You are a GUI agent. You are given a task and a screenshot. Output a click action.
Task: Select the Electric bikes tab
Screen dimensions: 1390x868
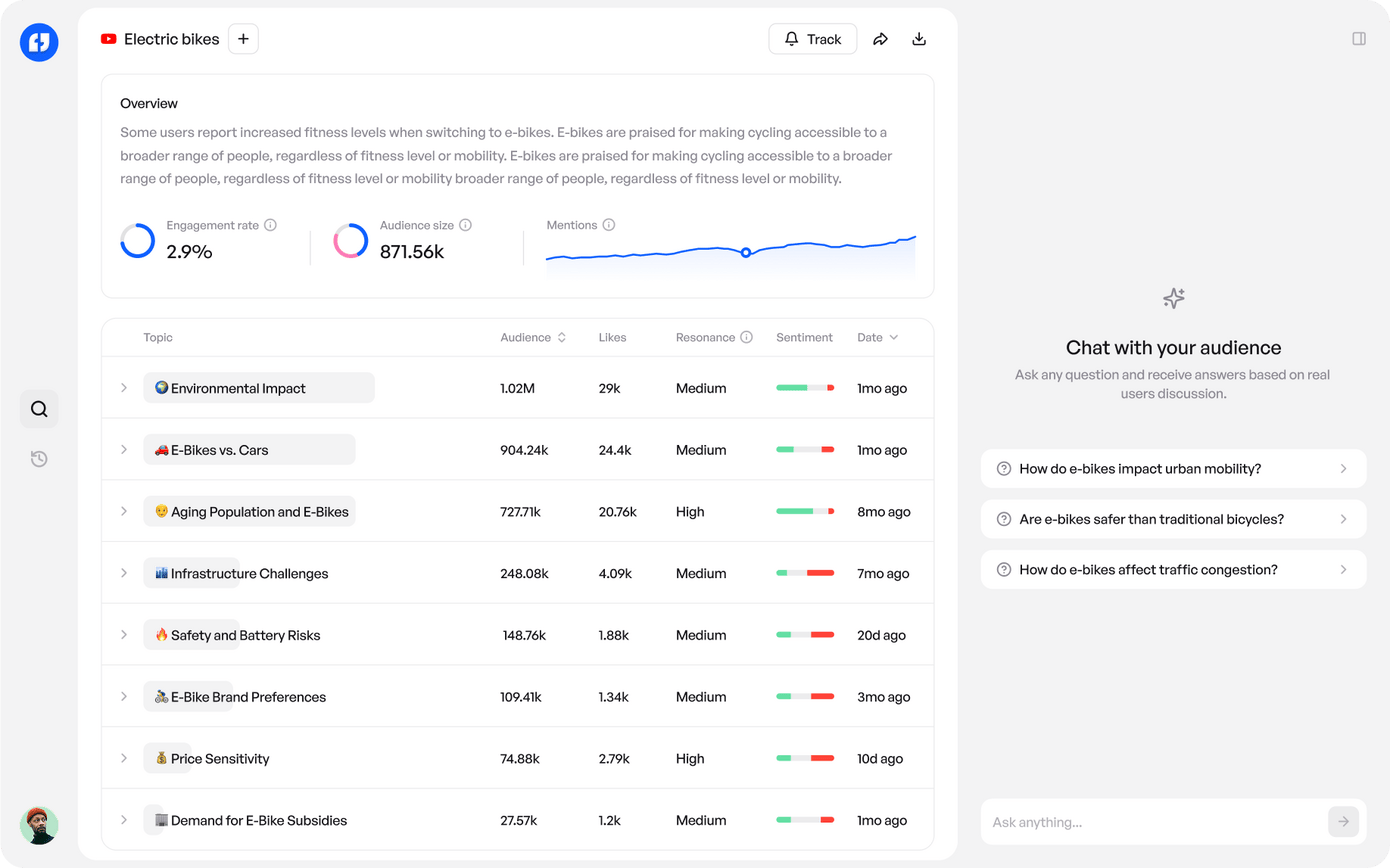(x=160, y=39)
